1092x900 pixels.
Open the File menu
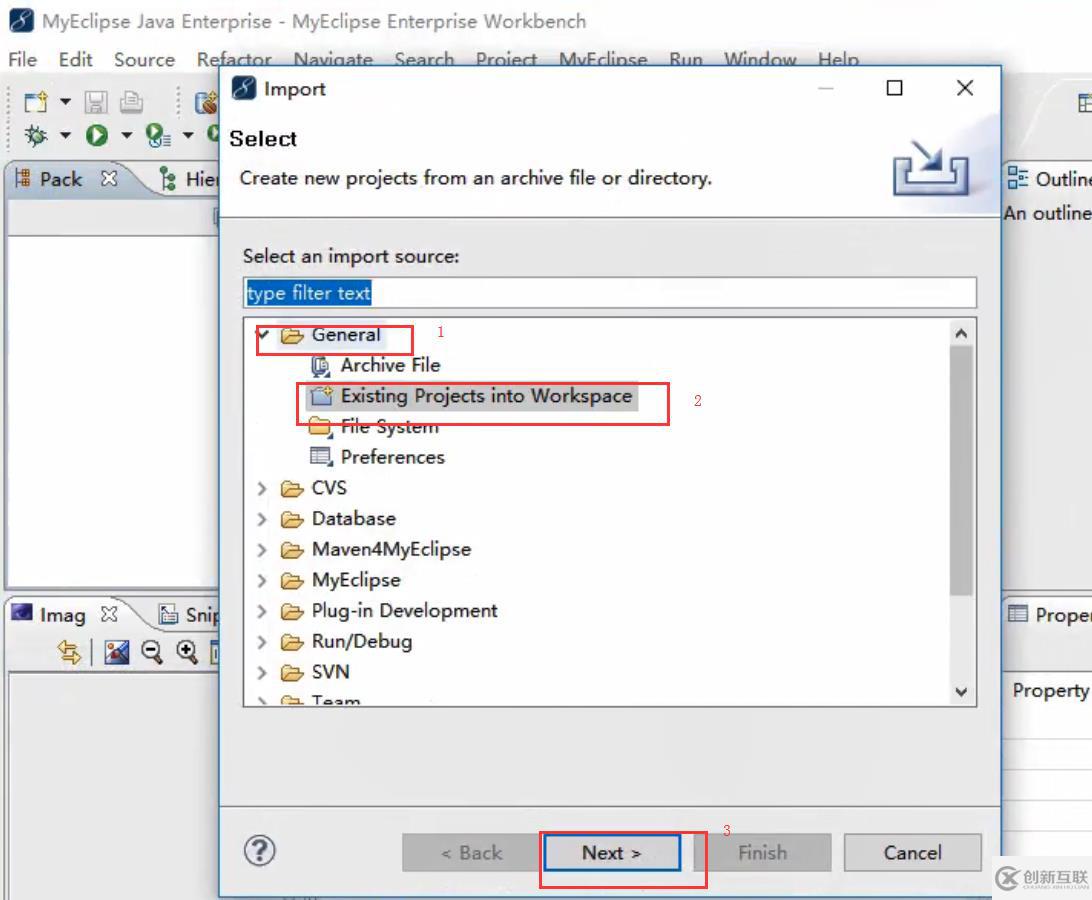point(22,60)
